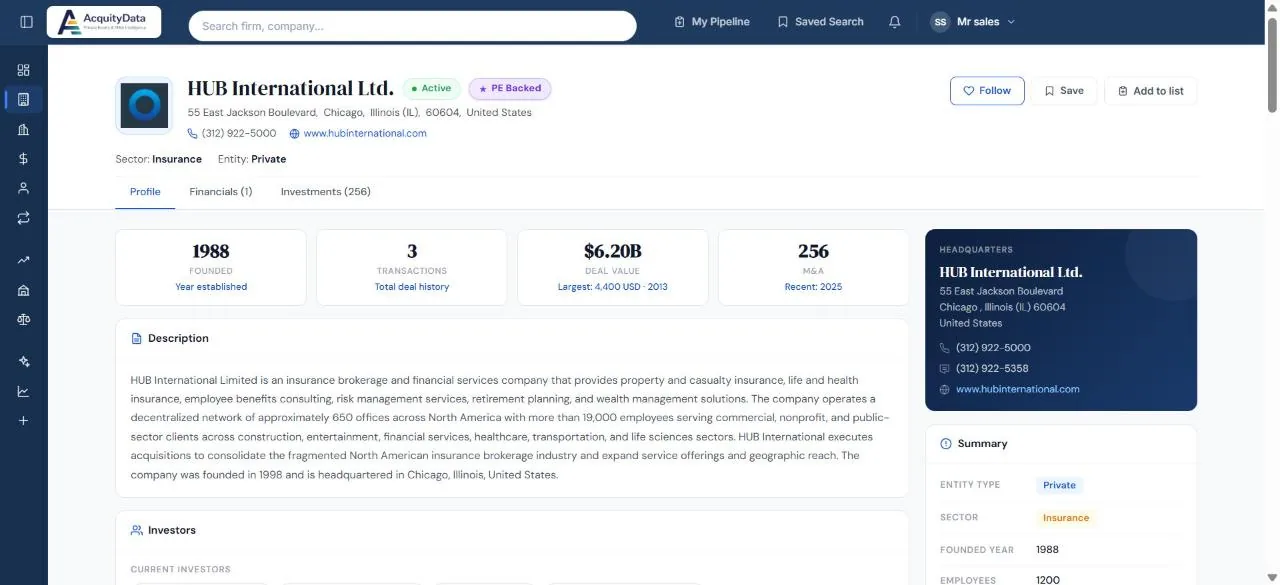The height and width of the screenshot is (585, 1280).
Task: Click 'CURRENT INVESTORS' heading
Action: pyautogui.click(x=181, y=569)
